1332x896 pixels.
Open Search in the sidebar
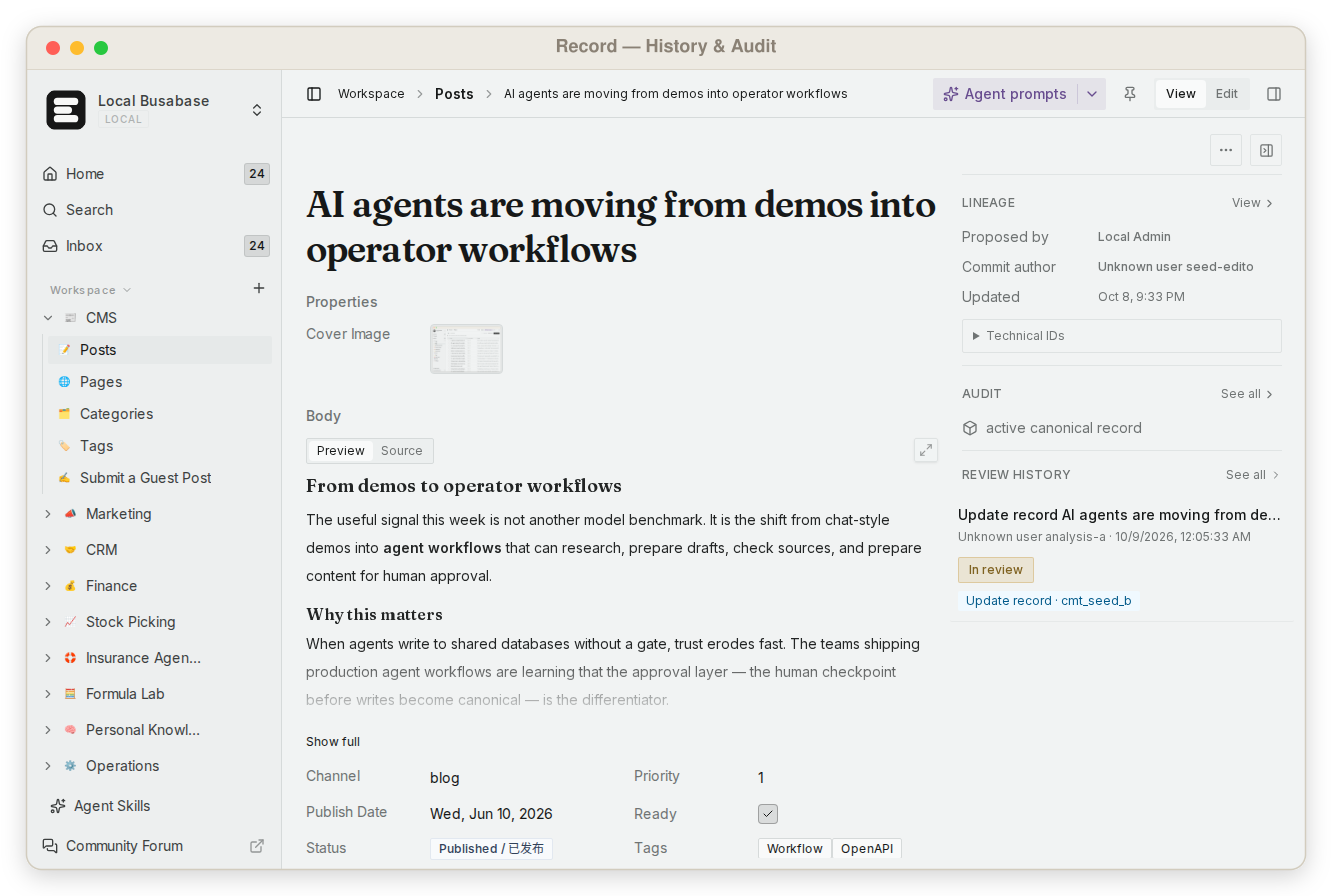[x=156, y=210]
